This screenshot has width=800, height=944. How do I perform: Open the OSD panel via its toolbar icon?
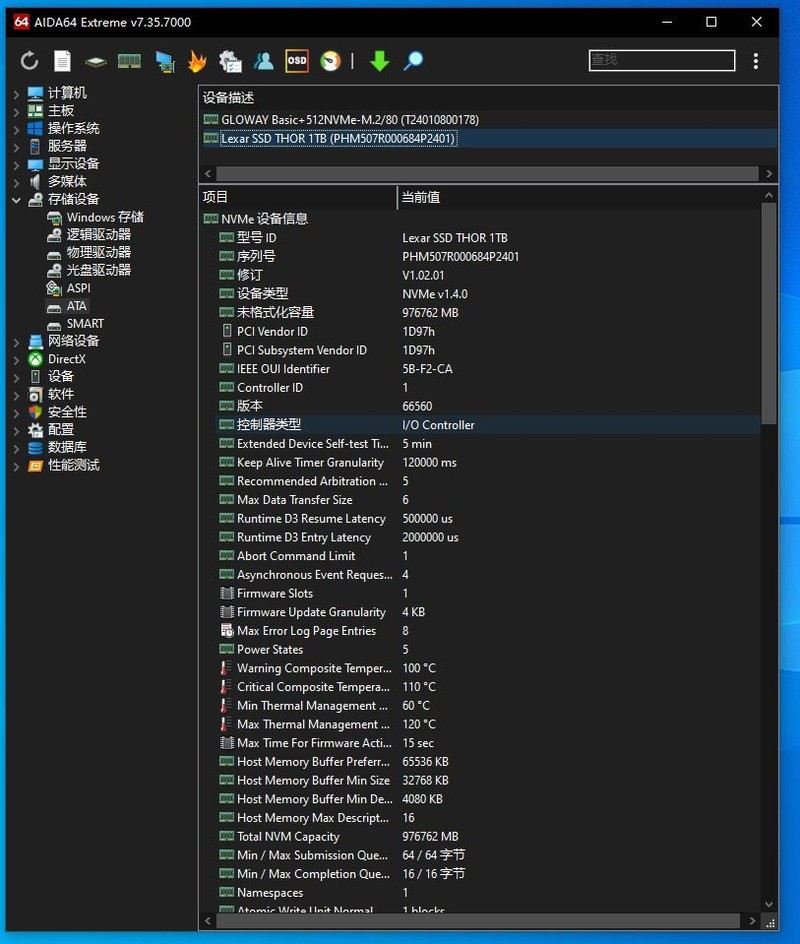pos(296,60)
